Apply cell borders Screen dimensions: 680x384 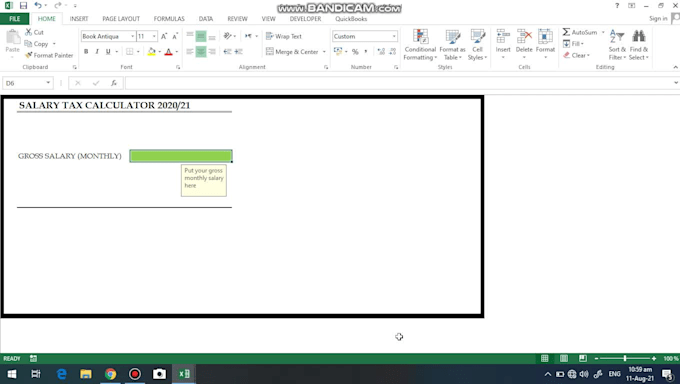click(x=129, y=52)
